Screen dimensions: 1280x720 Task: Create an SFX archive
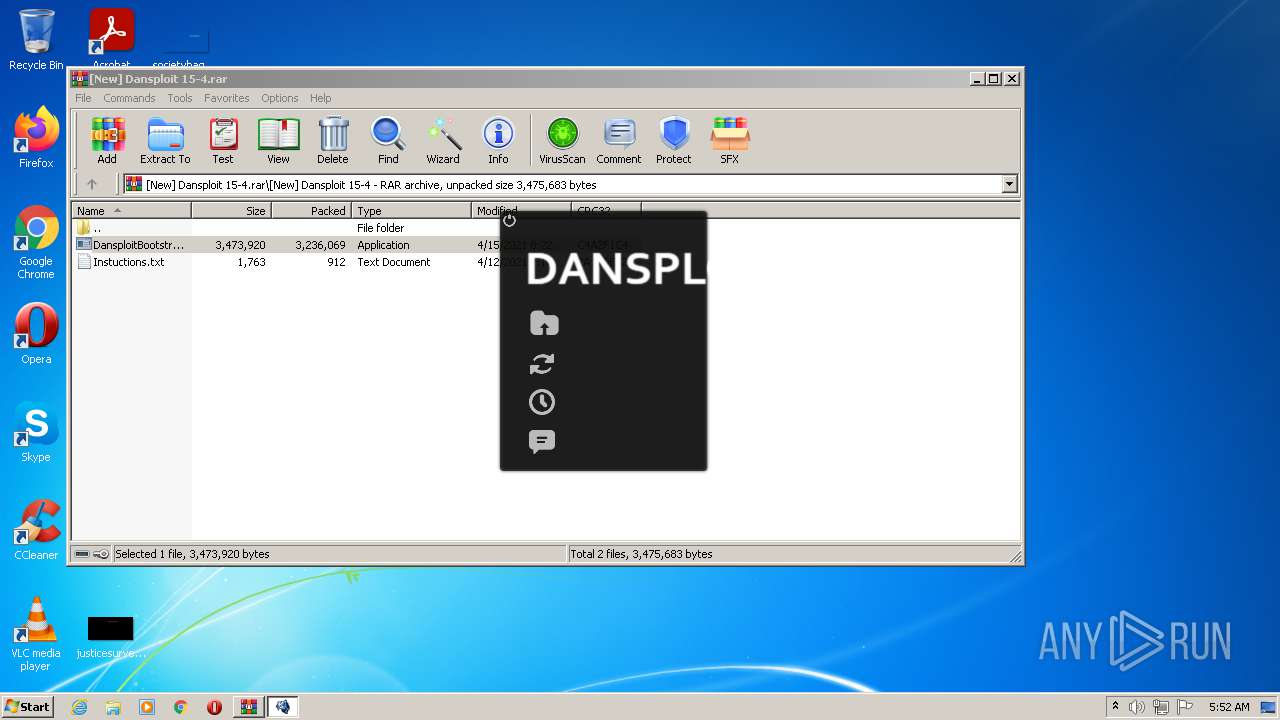point(730,140)
